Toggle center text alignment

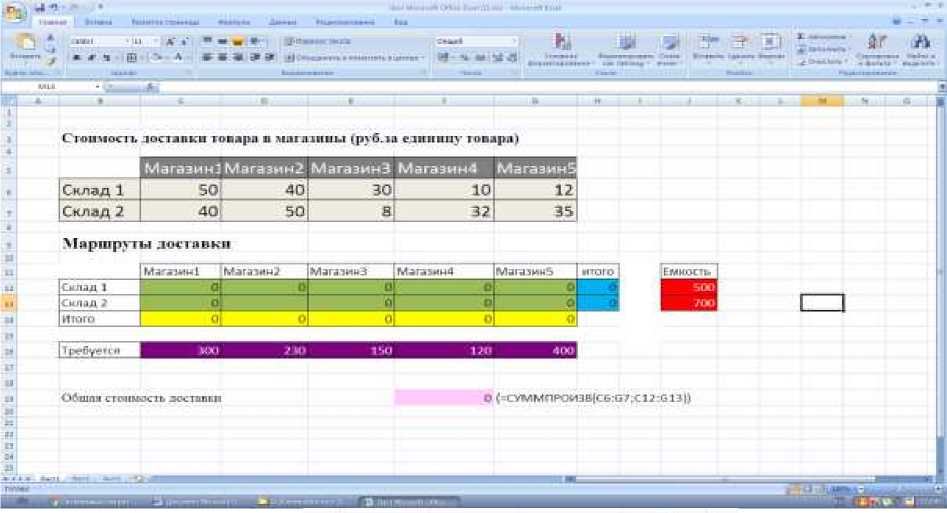pos(222,57)
